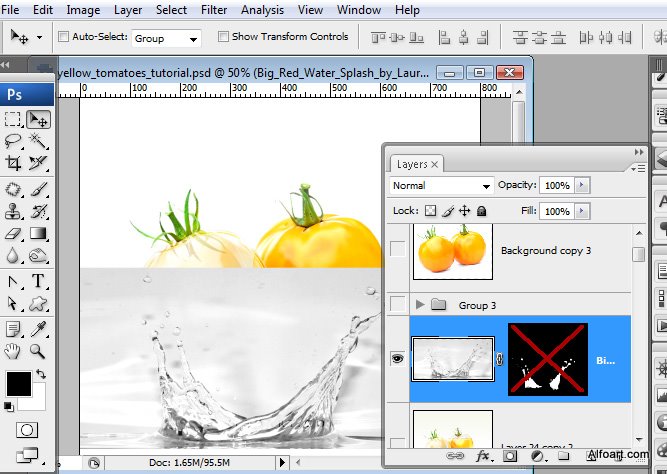Open the Filter menu
The image size is (667, 474).
pyautogui.click(x=214, y=10)
